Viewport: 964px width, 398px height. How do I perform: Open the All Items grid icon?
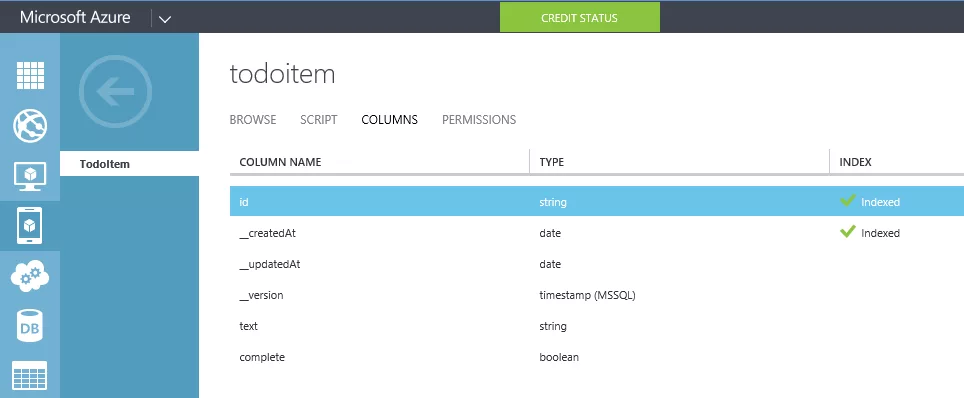pos(30,76)
